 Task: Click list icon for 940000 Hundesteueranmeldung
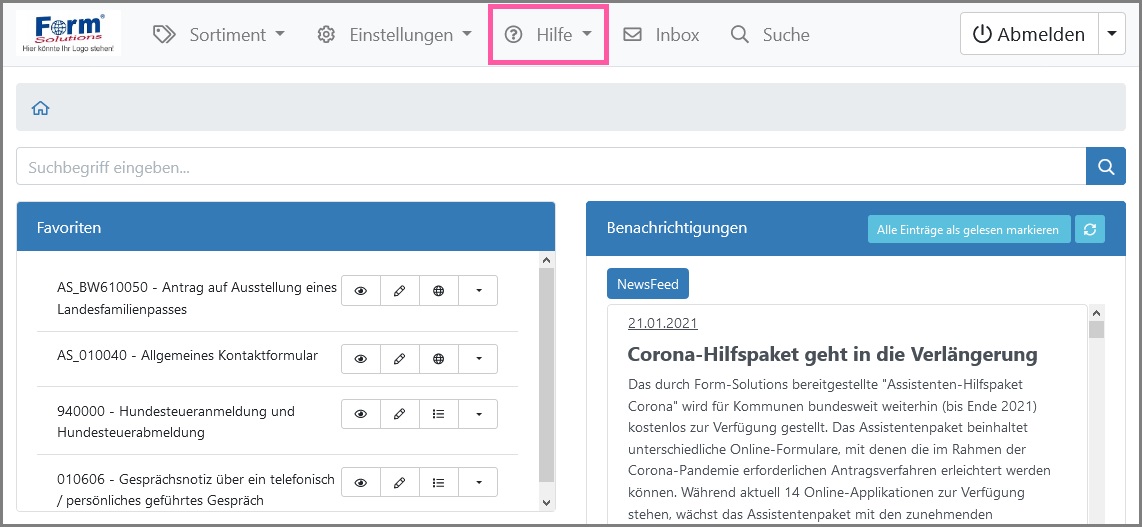pyautogui.click(x=438, y=414)
